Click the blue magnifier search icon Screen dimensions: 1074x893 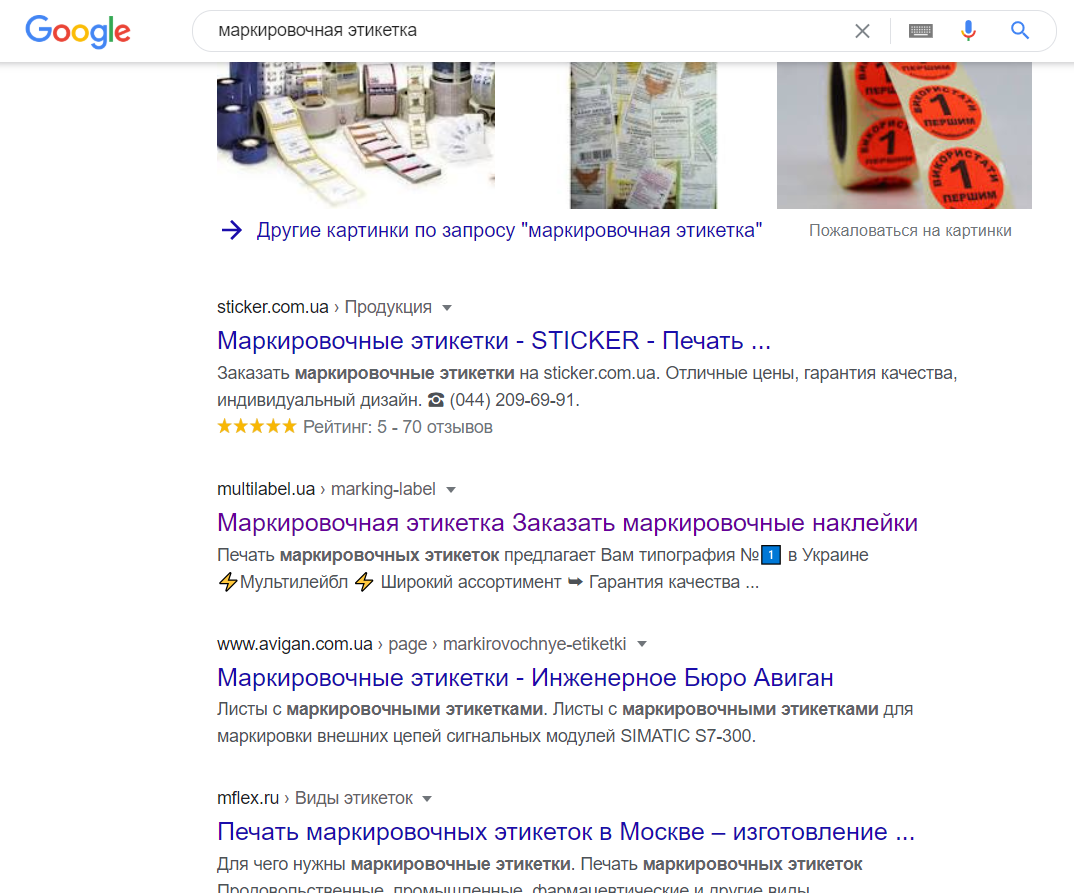[1020, 30]
